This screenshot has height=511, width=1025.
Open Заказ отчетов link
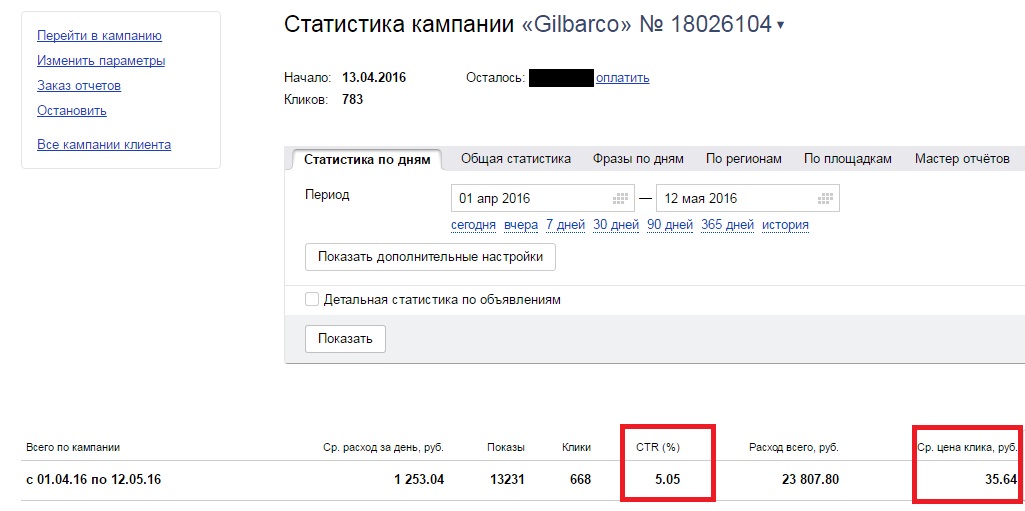point(79,86)
